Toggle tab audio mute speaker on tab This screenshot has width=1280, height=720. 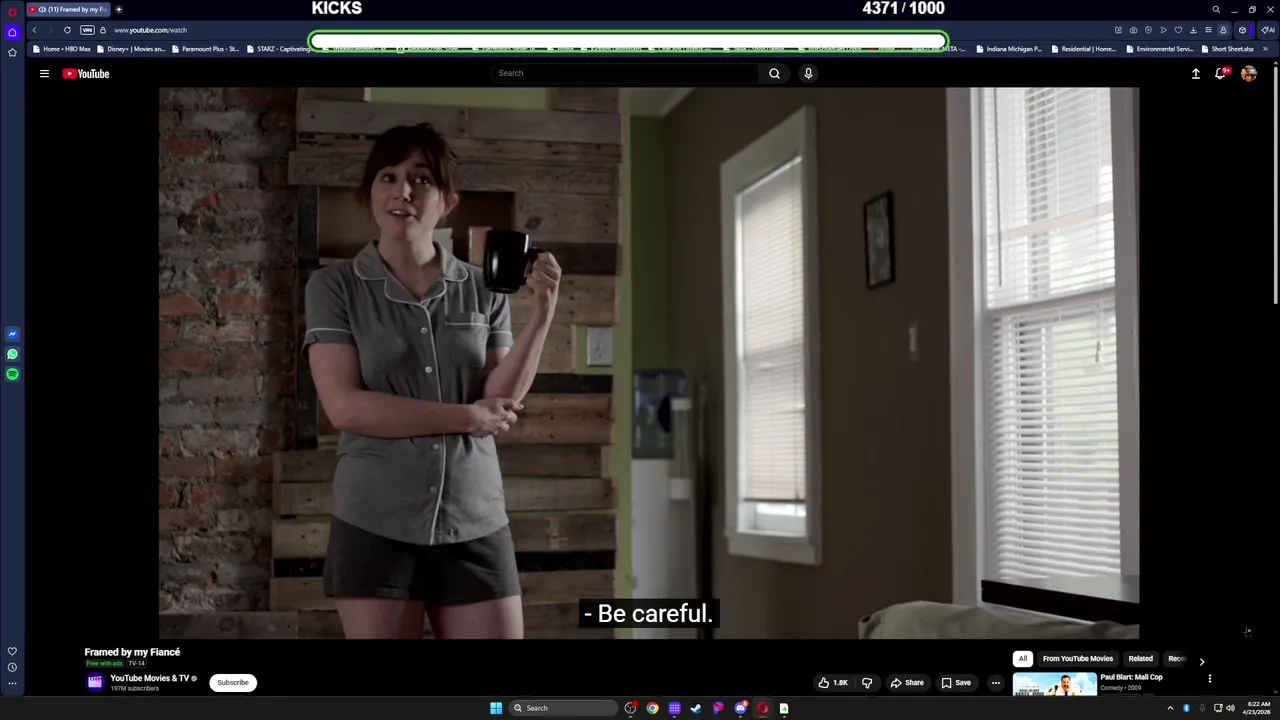click(42, 10)
